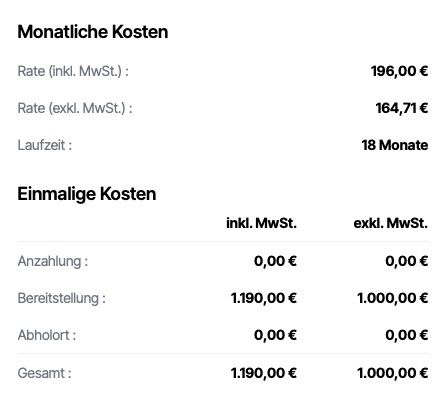Click the Bereitstellung row label
This screenshot has height=404, width=440.
click(x=62, y=298)
